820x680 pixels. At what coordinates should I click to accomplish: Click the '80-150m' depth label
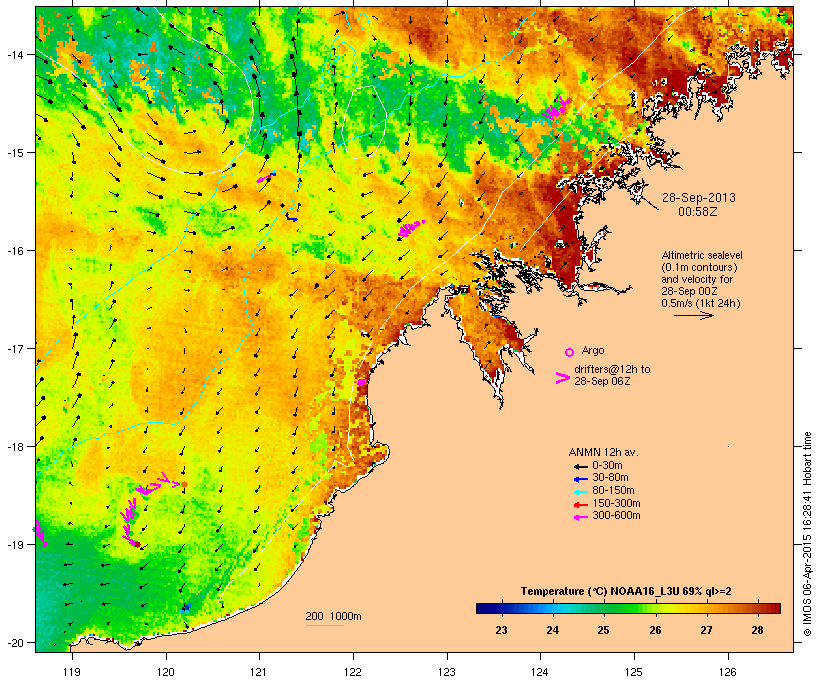(x=613, y=491)
